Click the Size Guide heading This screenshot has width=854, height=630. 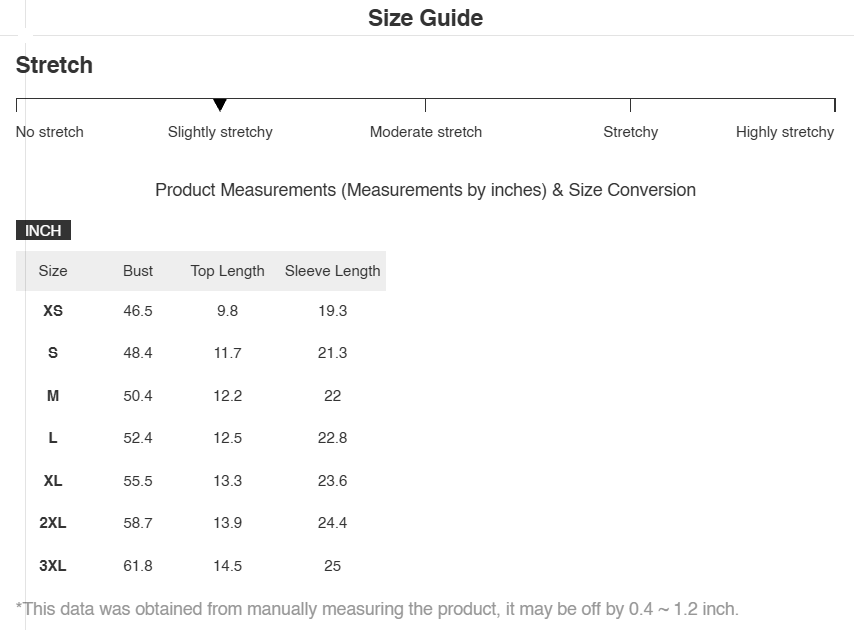tap(425, 18)
